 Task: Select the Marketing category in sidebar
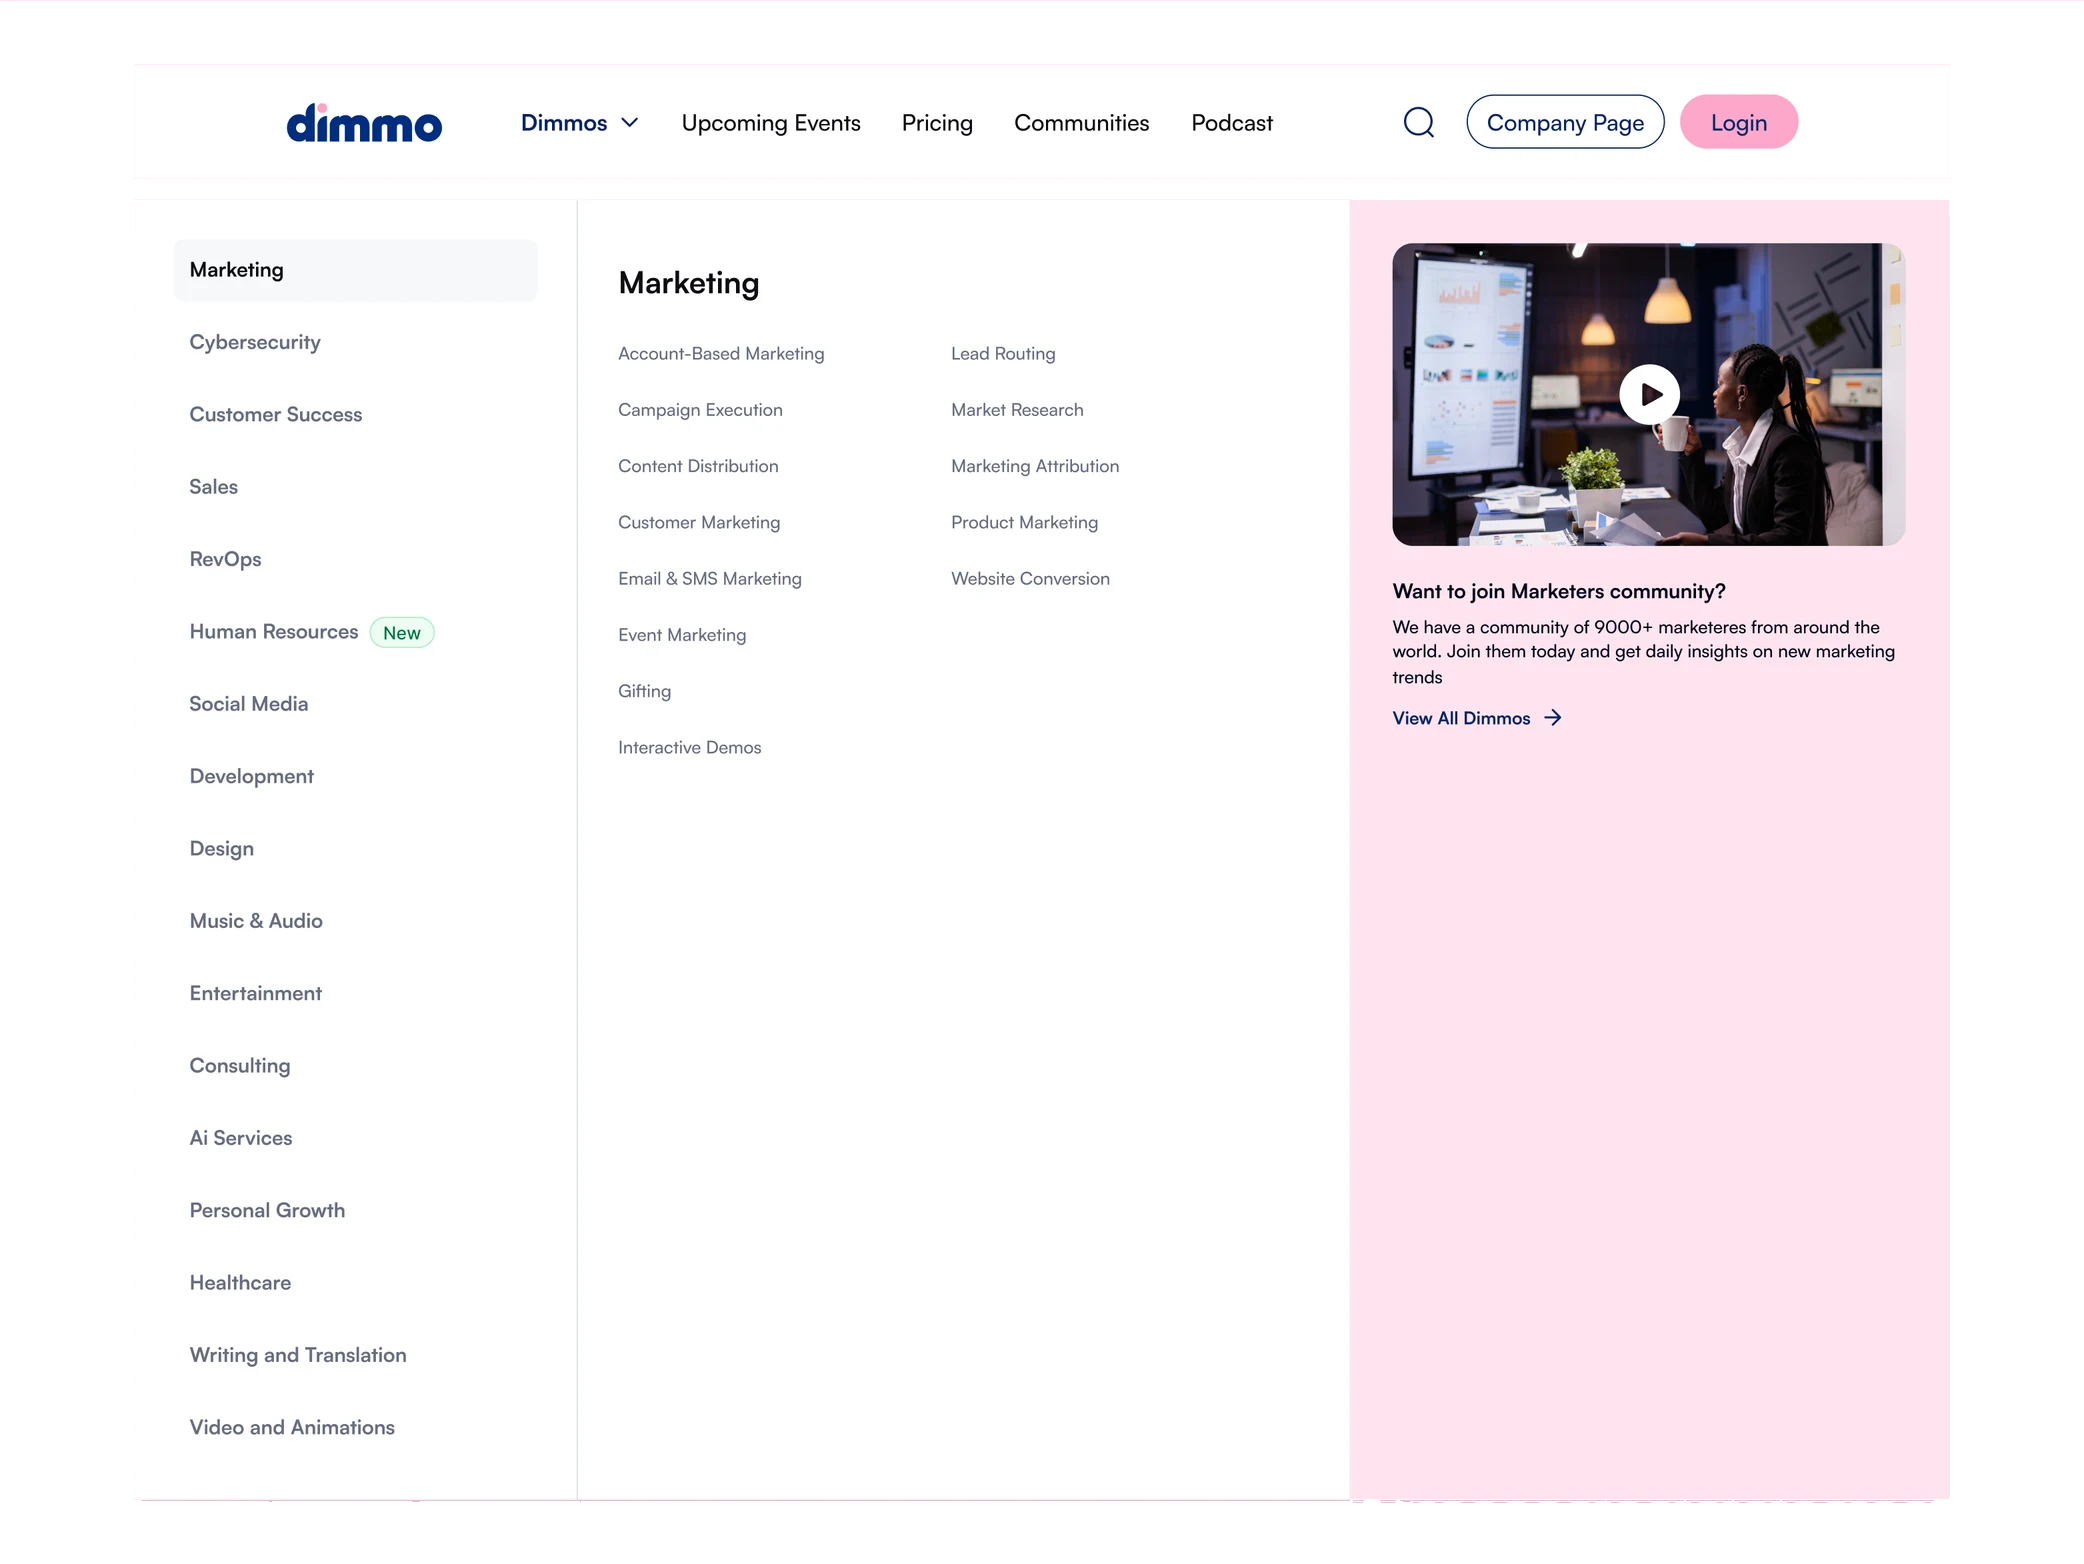(356, 270)
